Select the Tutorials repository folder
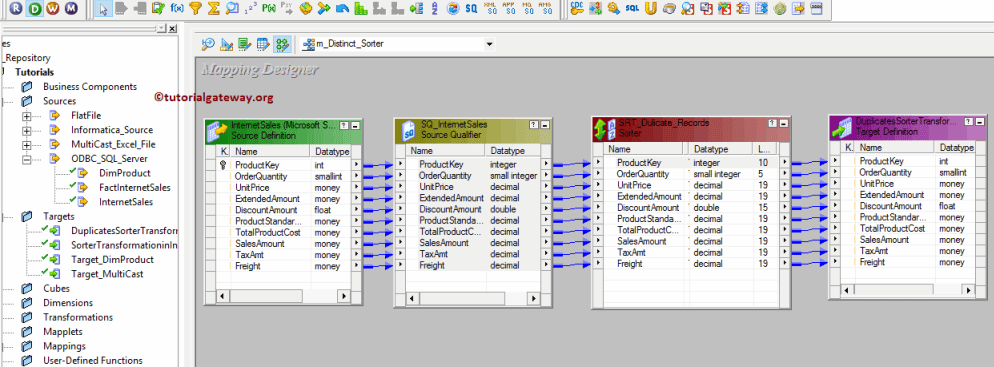 [x=34, y=72]
